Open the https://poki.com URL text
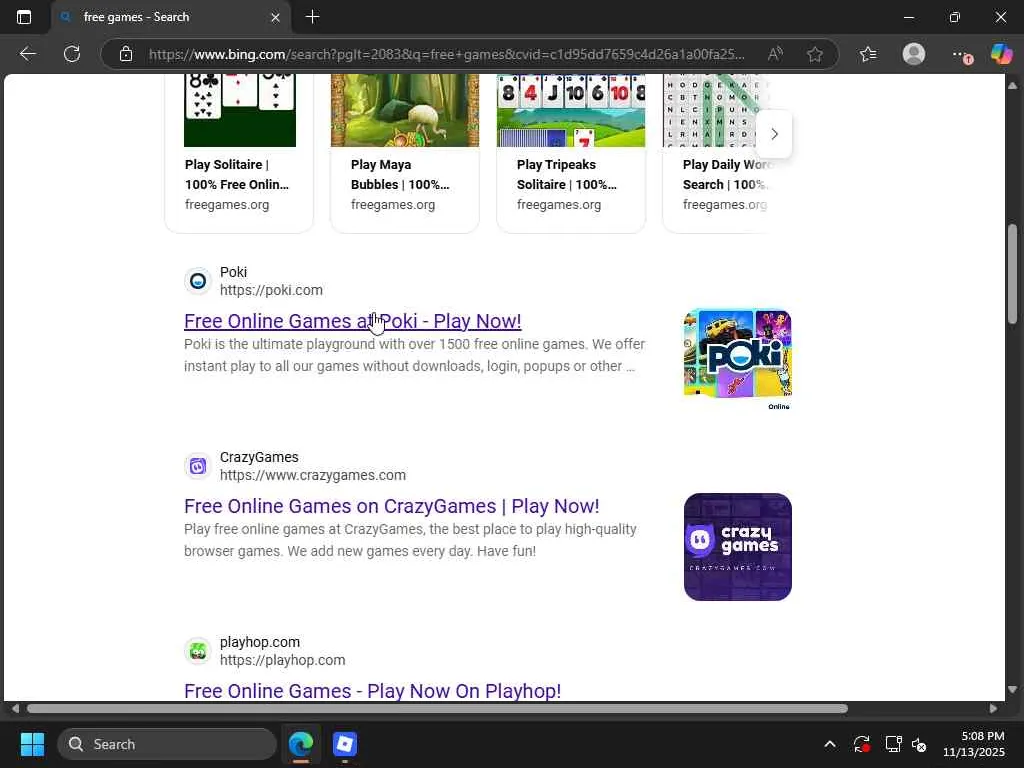The image size is (1024, 768). (271, 290)
